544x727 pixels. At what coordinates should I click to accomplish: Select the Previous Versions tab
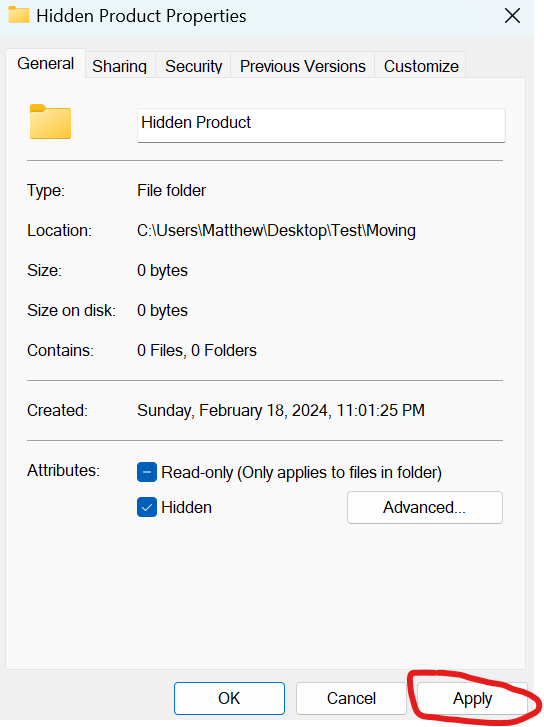[x=302, y=66]
